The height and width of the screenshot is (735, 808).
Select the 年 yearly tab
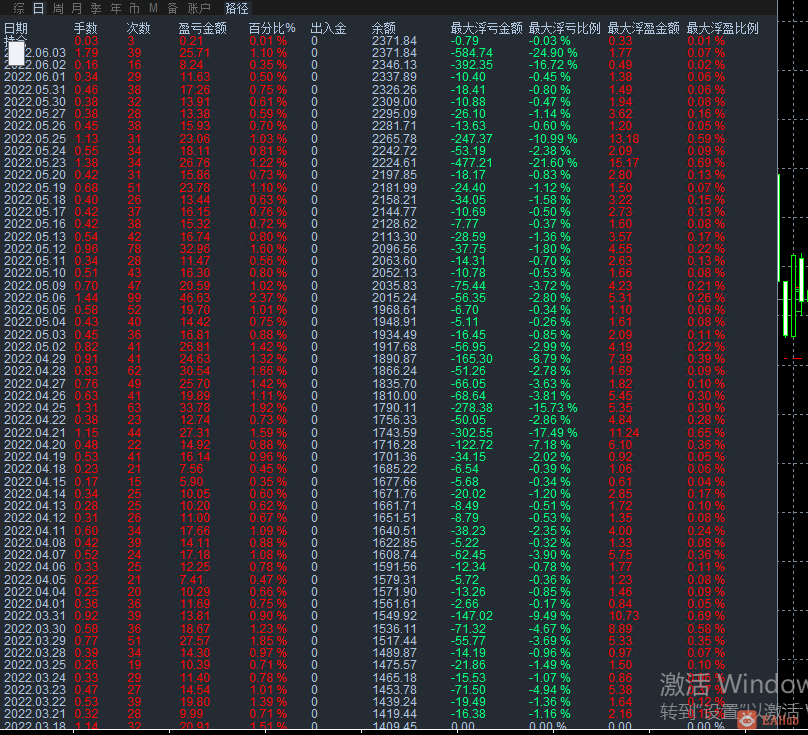pyautogui.click(x=116, y=8)
